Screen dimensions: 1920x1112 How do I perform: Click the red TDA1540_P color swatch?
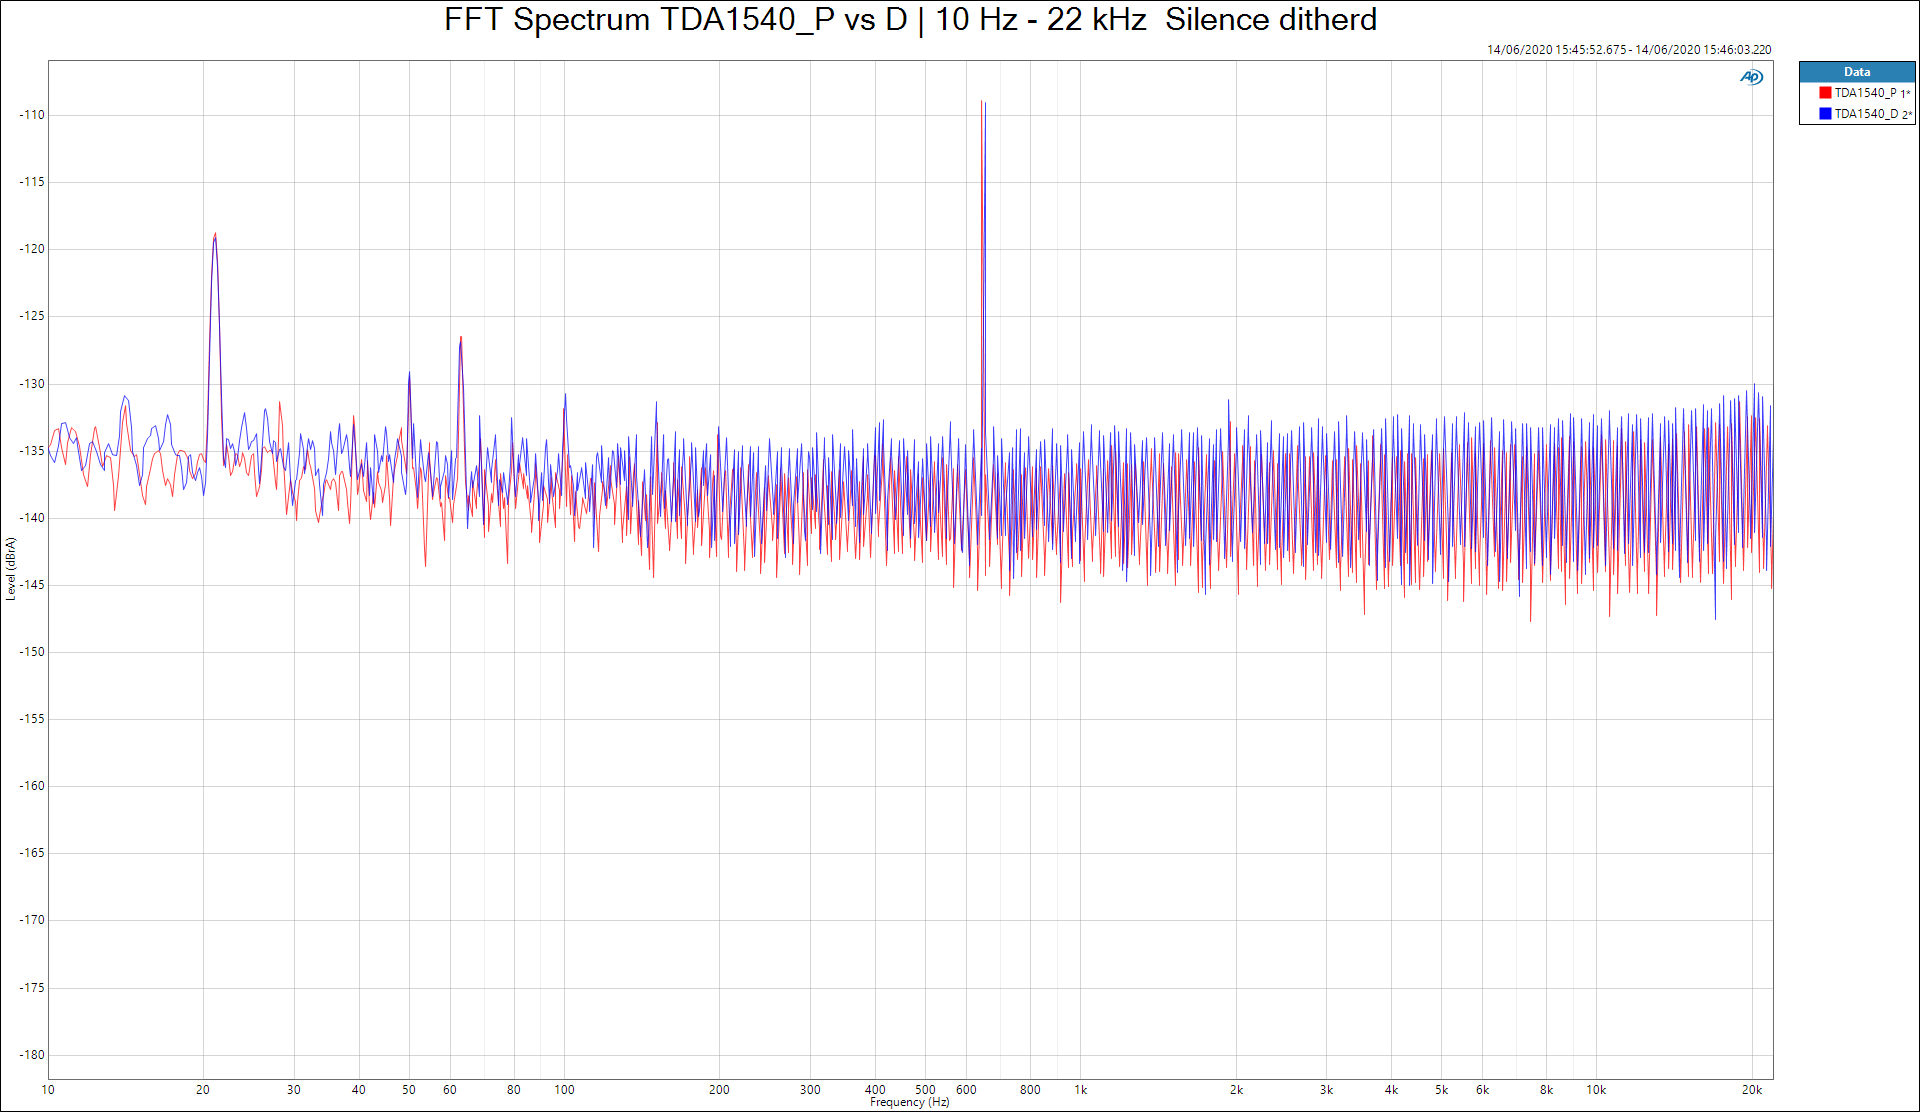pos(1825,93)
